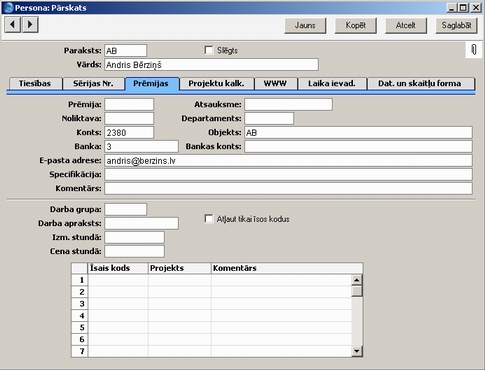
Task: Click the window app icon in title bar
Action: (8, 7)
